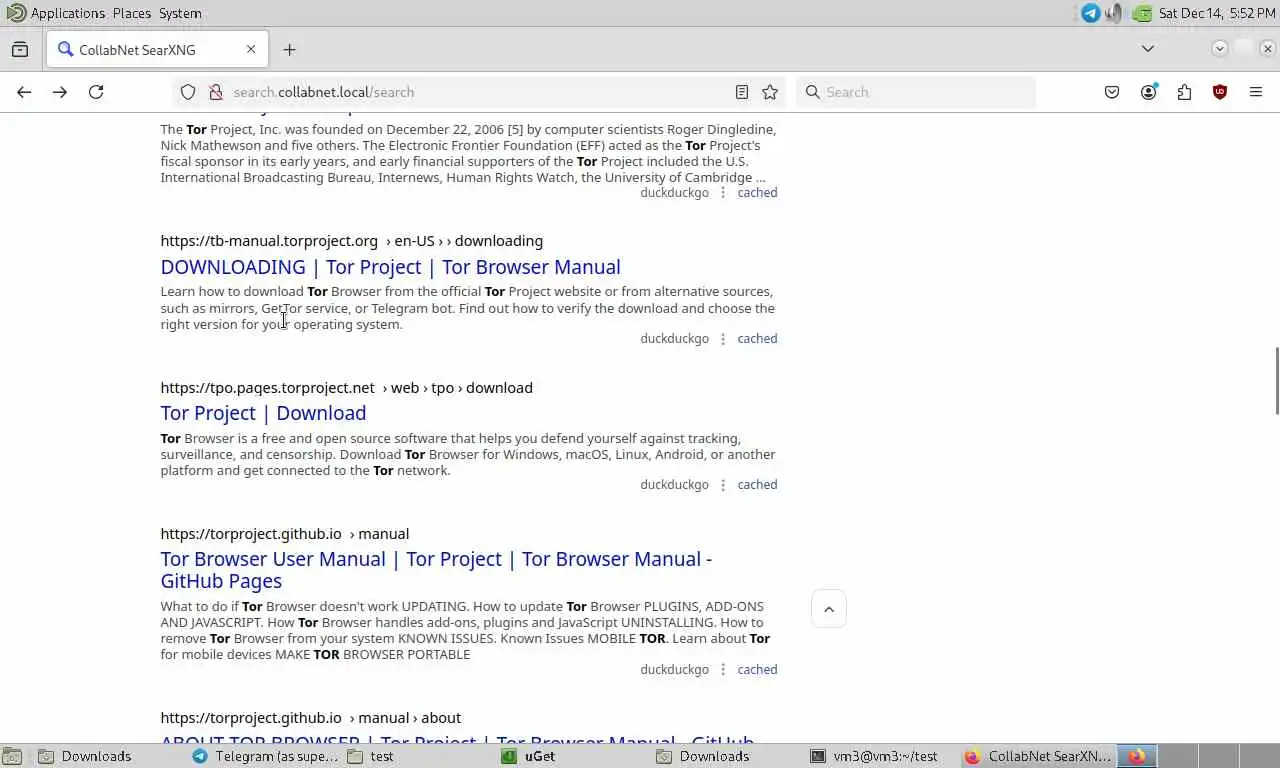This screenshot has width=1280, height=768.
Task: Open cached copy of Tor Browser User Manual result
Action: (757, 669)
